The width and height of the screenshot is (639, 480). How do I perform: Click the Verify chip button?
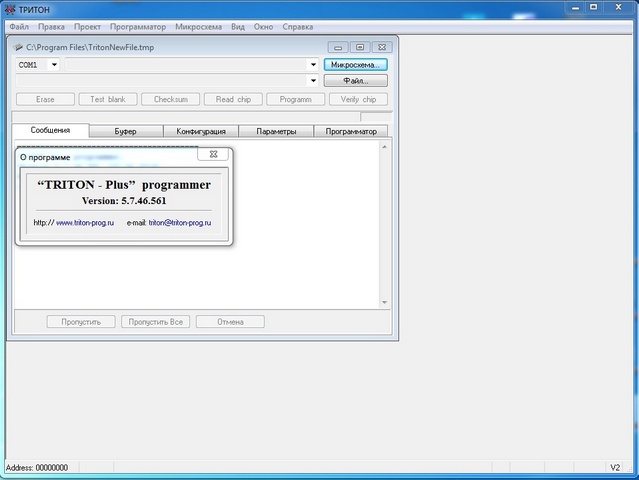[358, 99]
